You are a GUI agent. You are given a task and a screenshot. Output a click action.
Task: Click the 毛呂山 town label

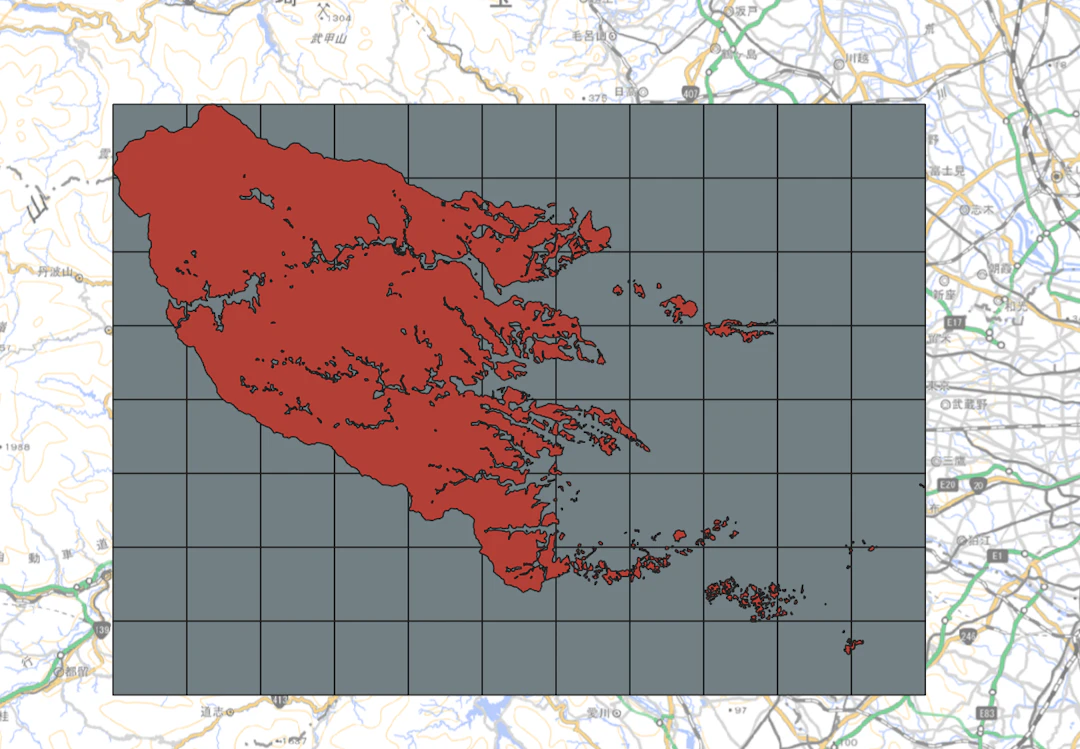click(x=589, y=35)
